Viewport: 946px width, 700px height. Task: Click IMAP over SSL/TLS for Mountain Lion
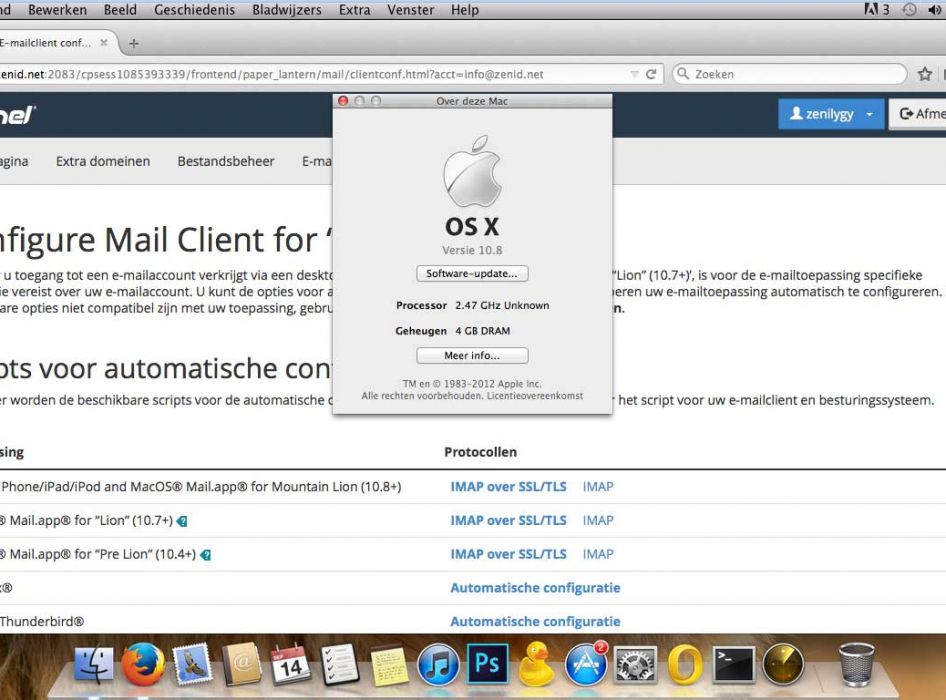(x=509, y=487)
